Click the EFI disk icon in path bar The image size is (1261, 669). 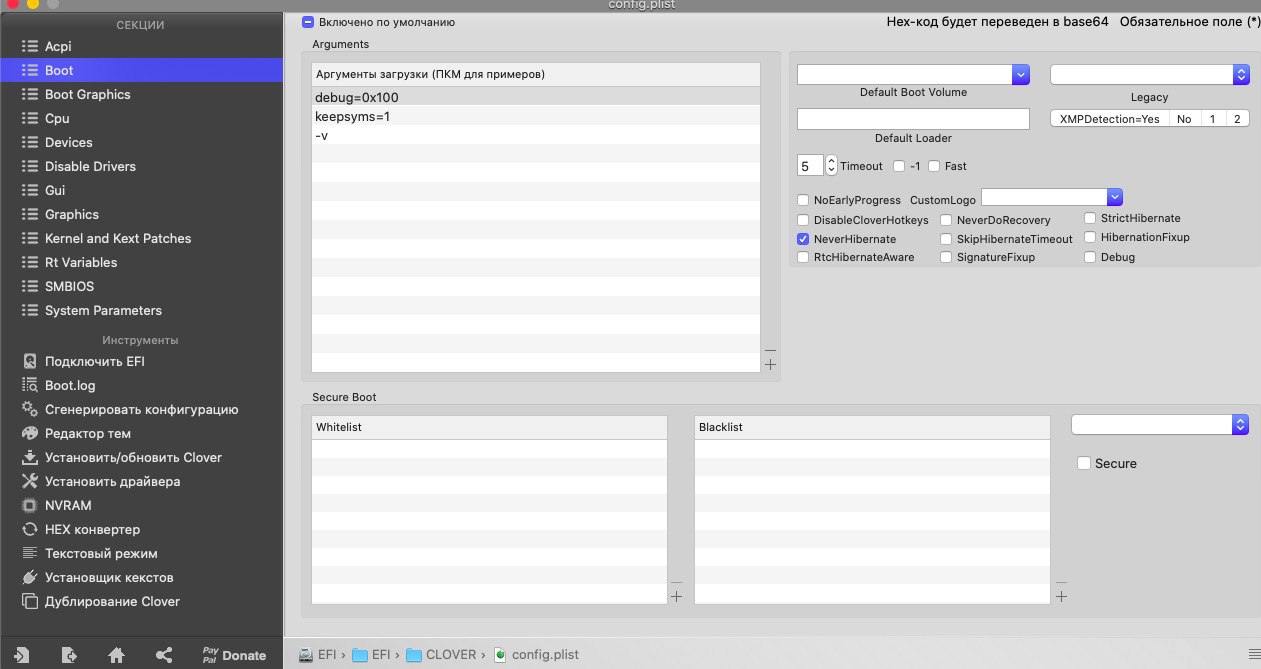pyautogui.click(x=307, y=655)
